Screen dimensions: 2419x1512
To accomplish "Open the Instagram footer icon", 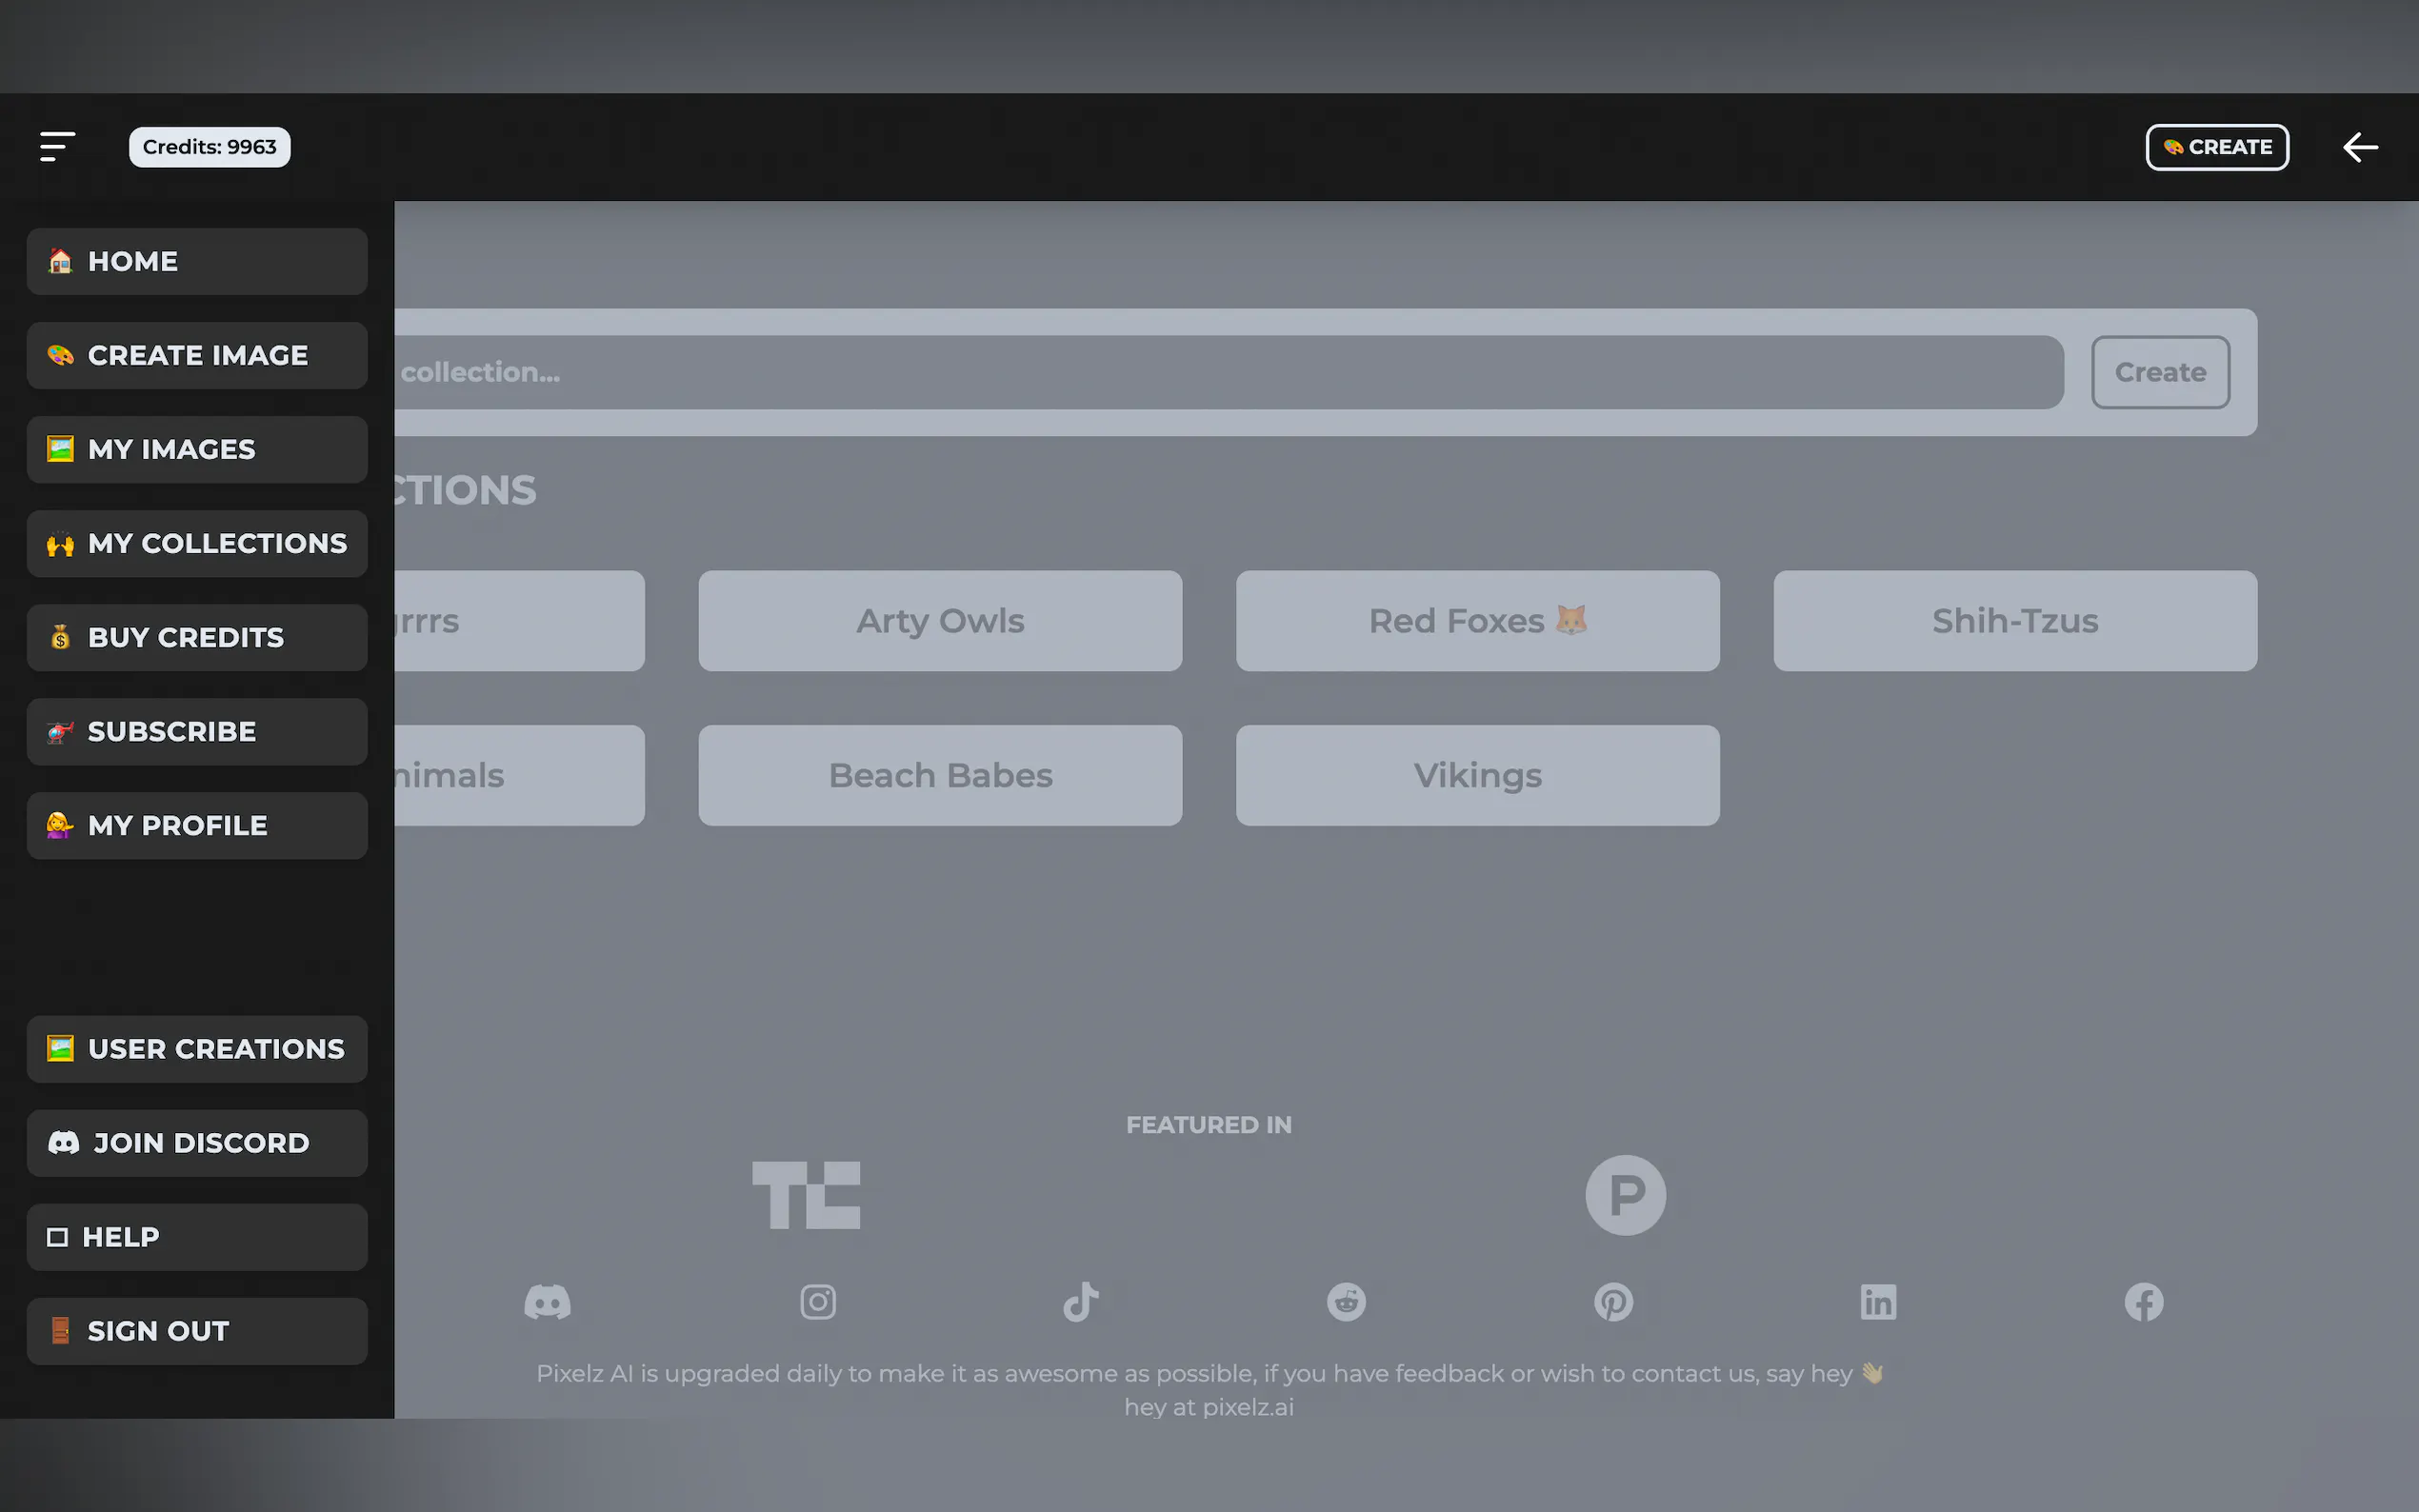I will pyautogui.click(x=817, y=1302).
